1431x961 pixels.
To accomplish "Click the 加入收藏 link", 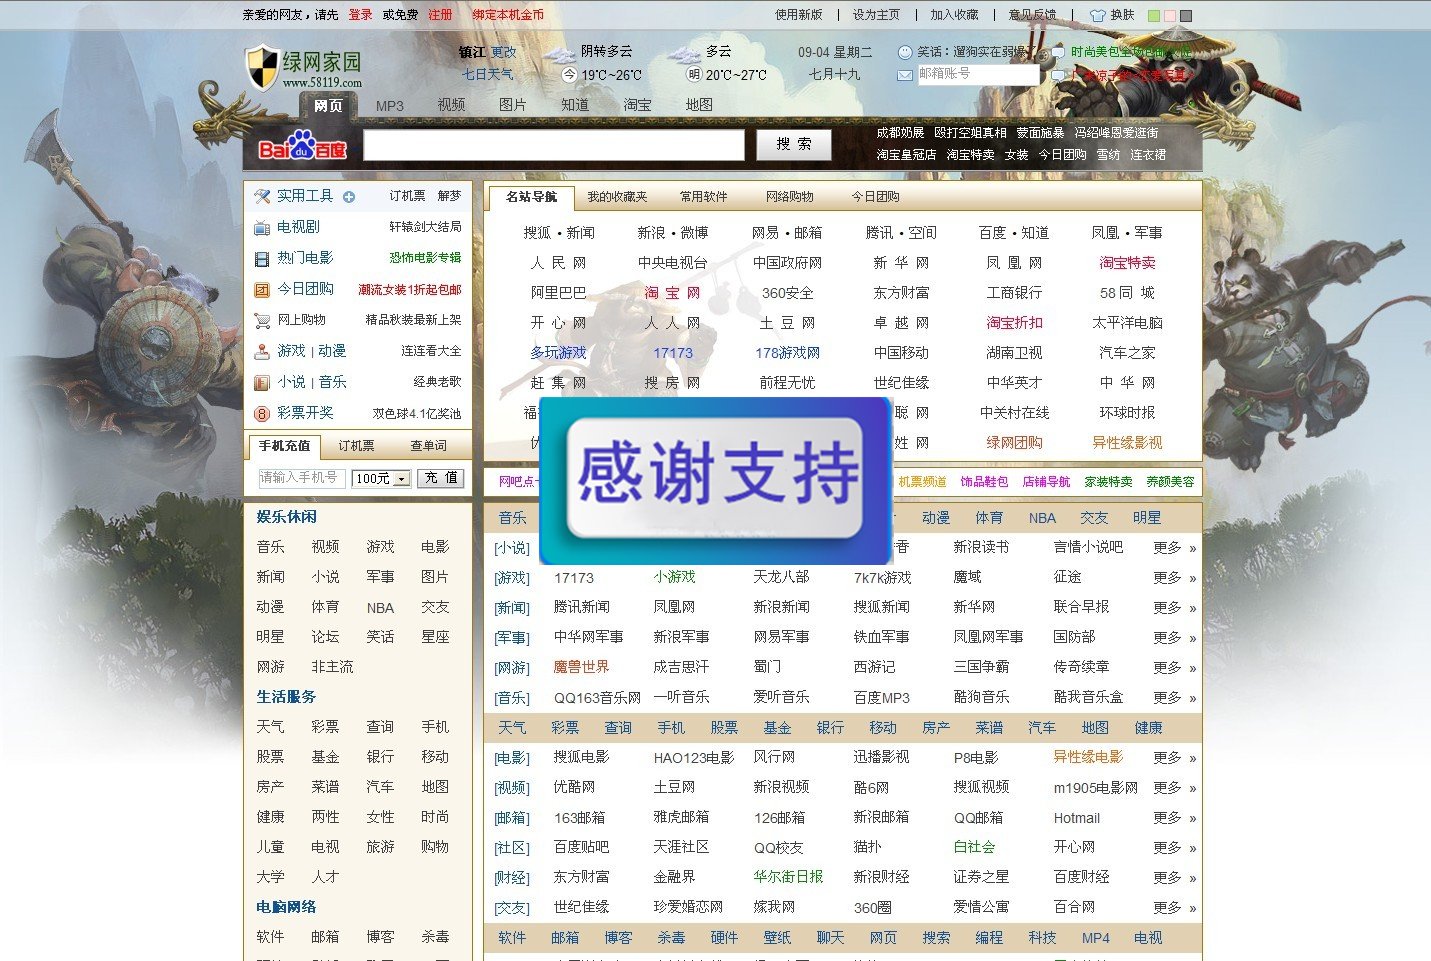I will [954, 15].
